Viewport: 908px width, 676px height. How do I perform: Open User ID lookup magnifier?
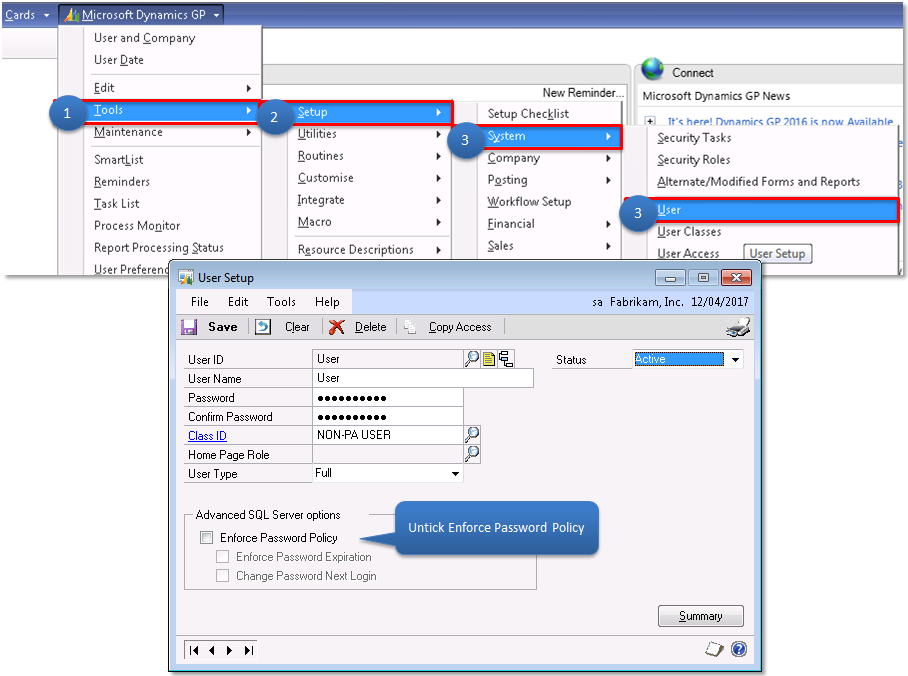tap(472, 359)
